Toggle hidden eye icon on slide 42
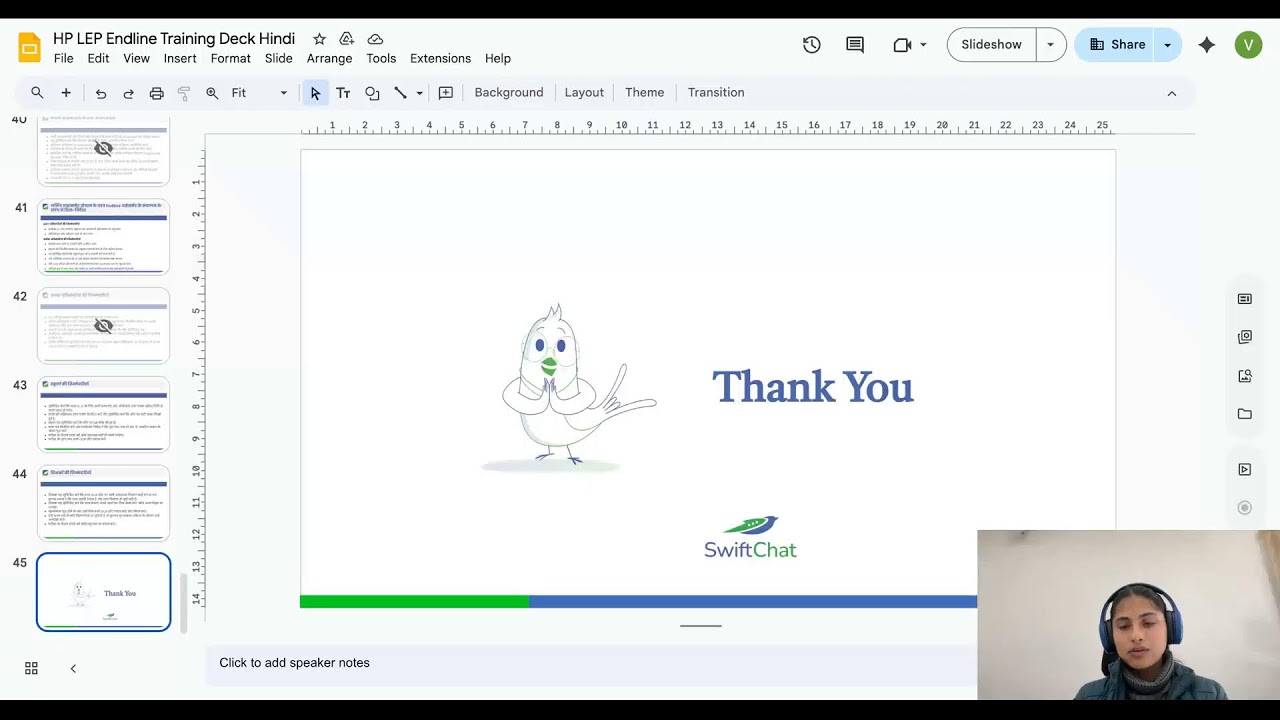 [x=103, y=326]
